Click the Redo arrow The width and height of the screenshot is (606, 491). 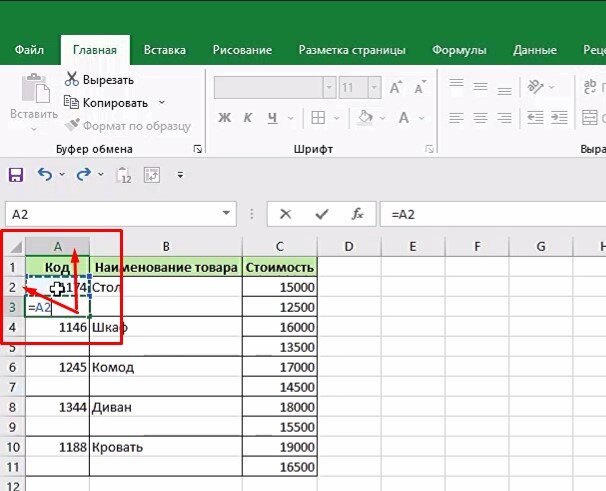[84, 175]
